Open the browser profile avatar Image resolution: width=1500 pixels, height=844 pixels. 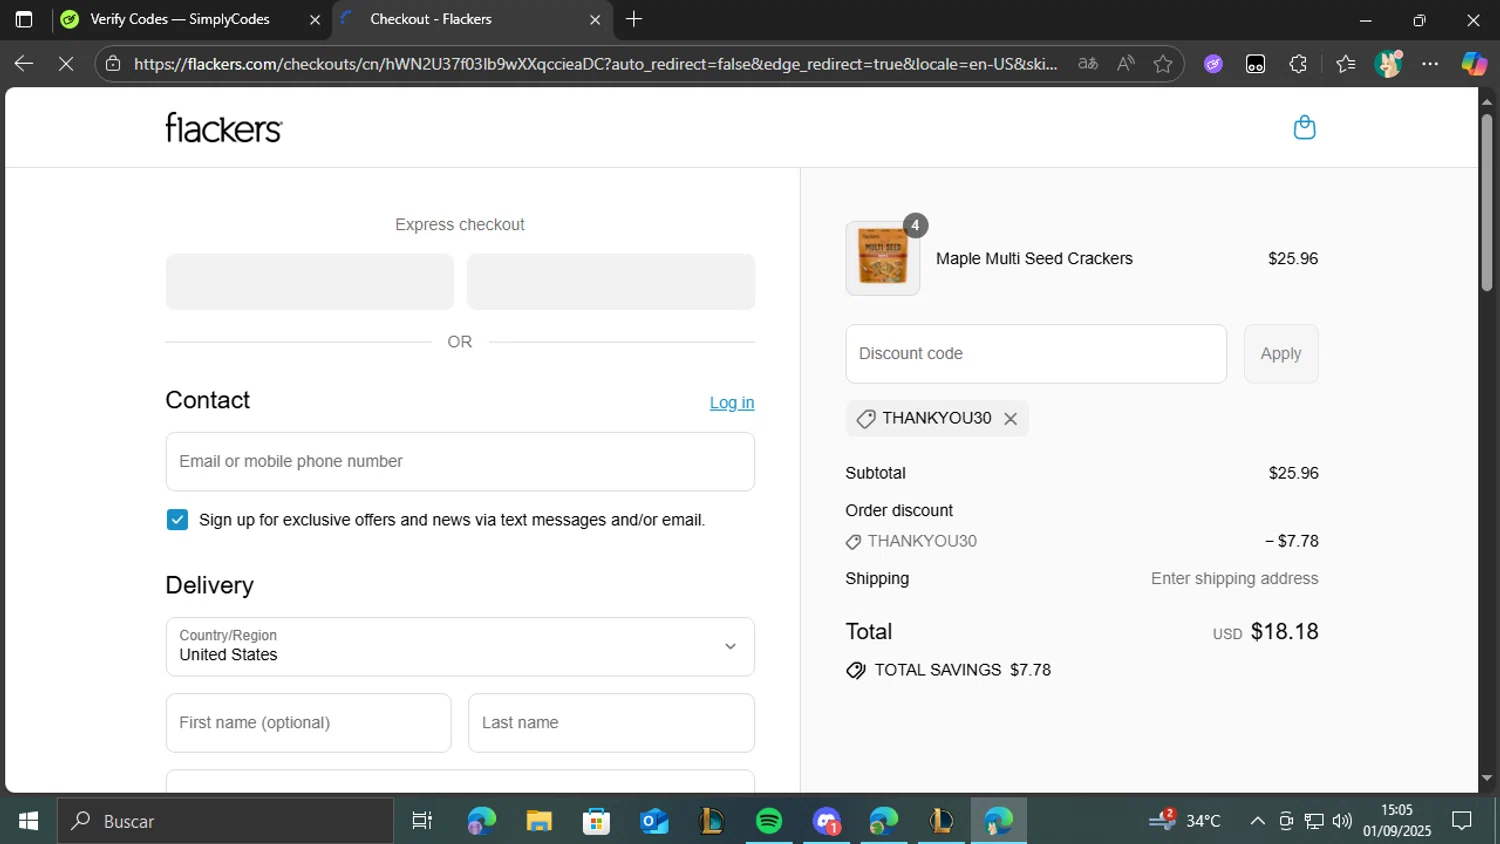(x=1388, y=64)
